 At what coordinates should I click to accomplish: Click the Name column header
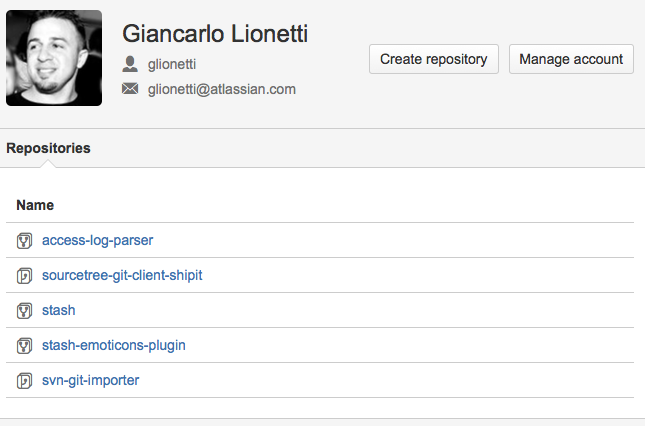pos(35,205)
